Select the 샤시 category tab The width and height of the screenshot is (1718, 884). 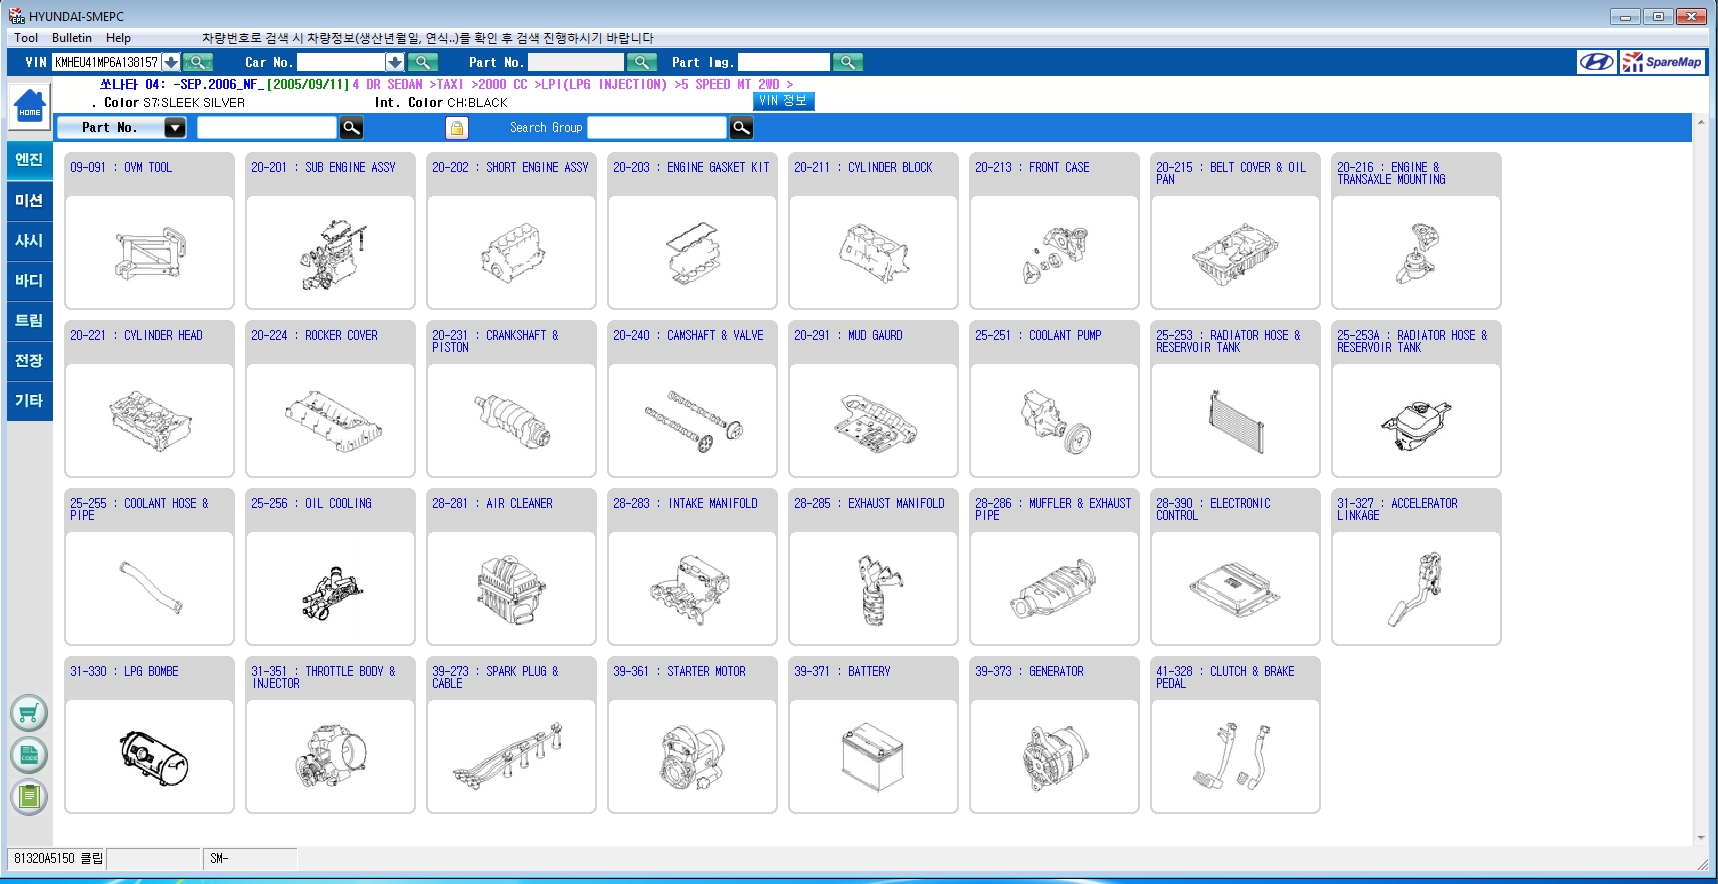click(29, 240)
